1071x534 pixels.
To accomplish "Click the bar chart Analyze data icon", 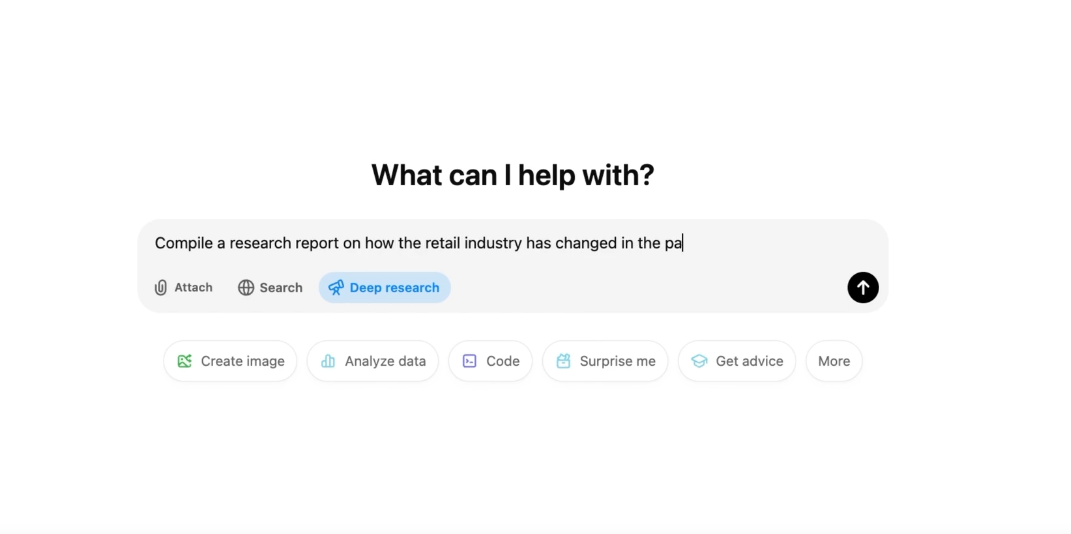I will tap(328, 361).
